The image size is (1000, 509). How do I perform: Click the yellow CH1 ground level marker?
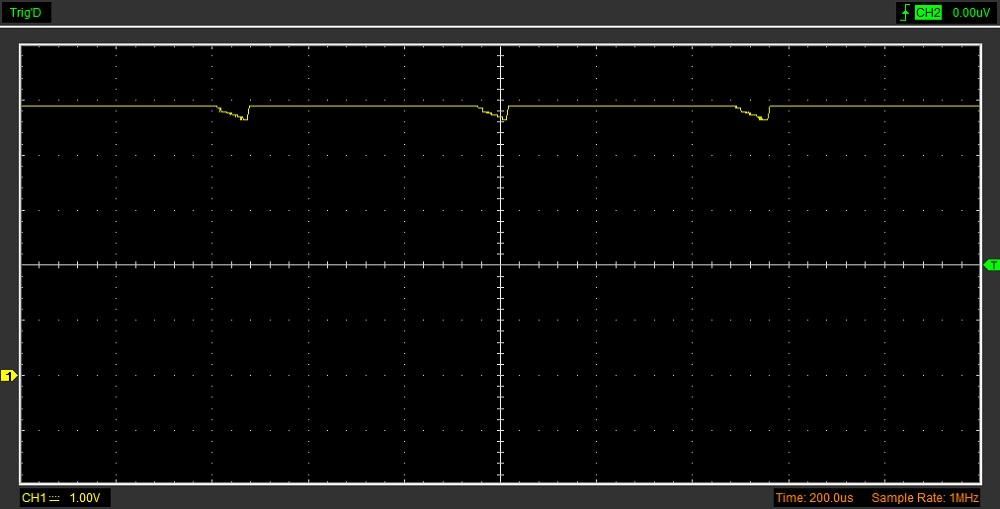(x=8, y=376)
